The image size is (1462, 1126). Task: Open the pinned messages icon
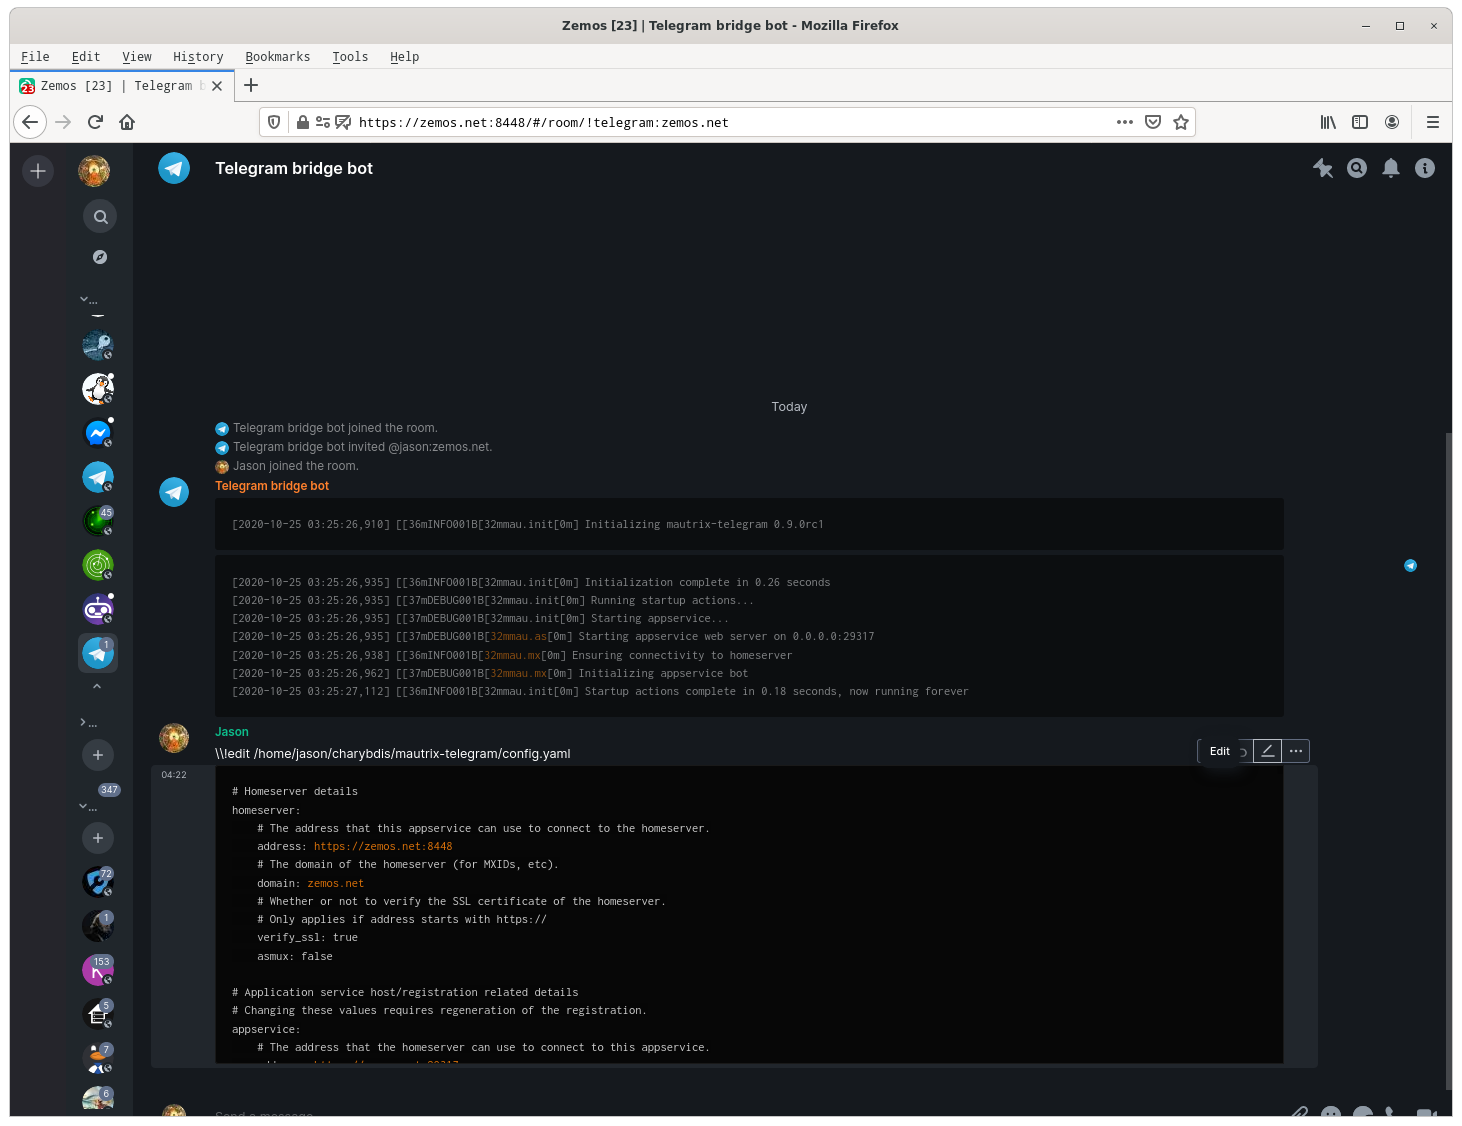pyautogui.click(x=1324, y=168)
